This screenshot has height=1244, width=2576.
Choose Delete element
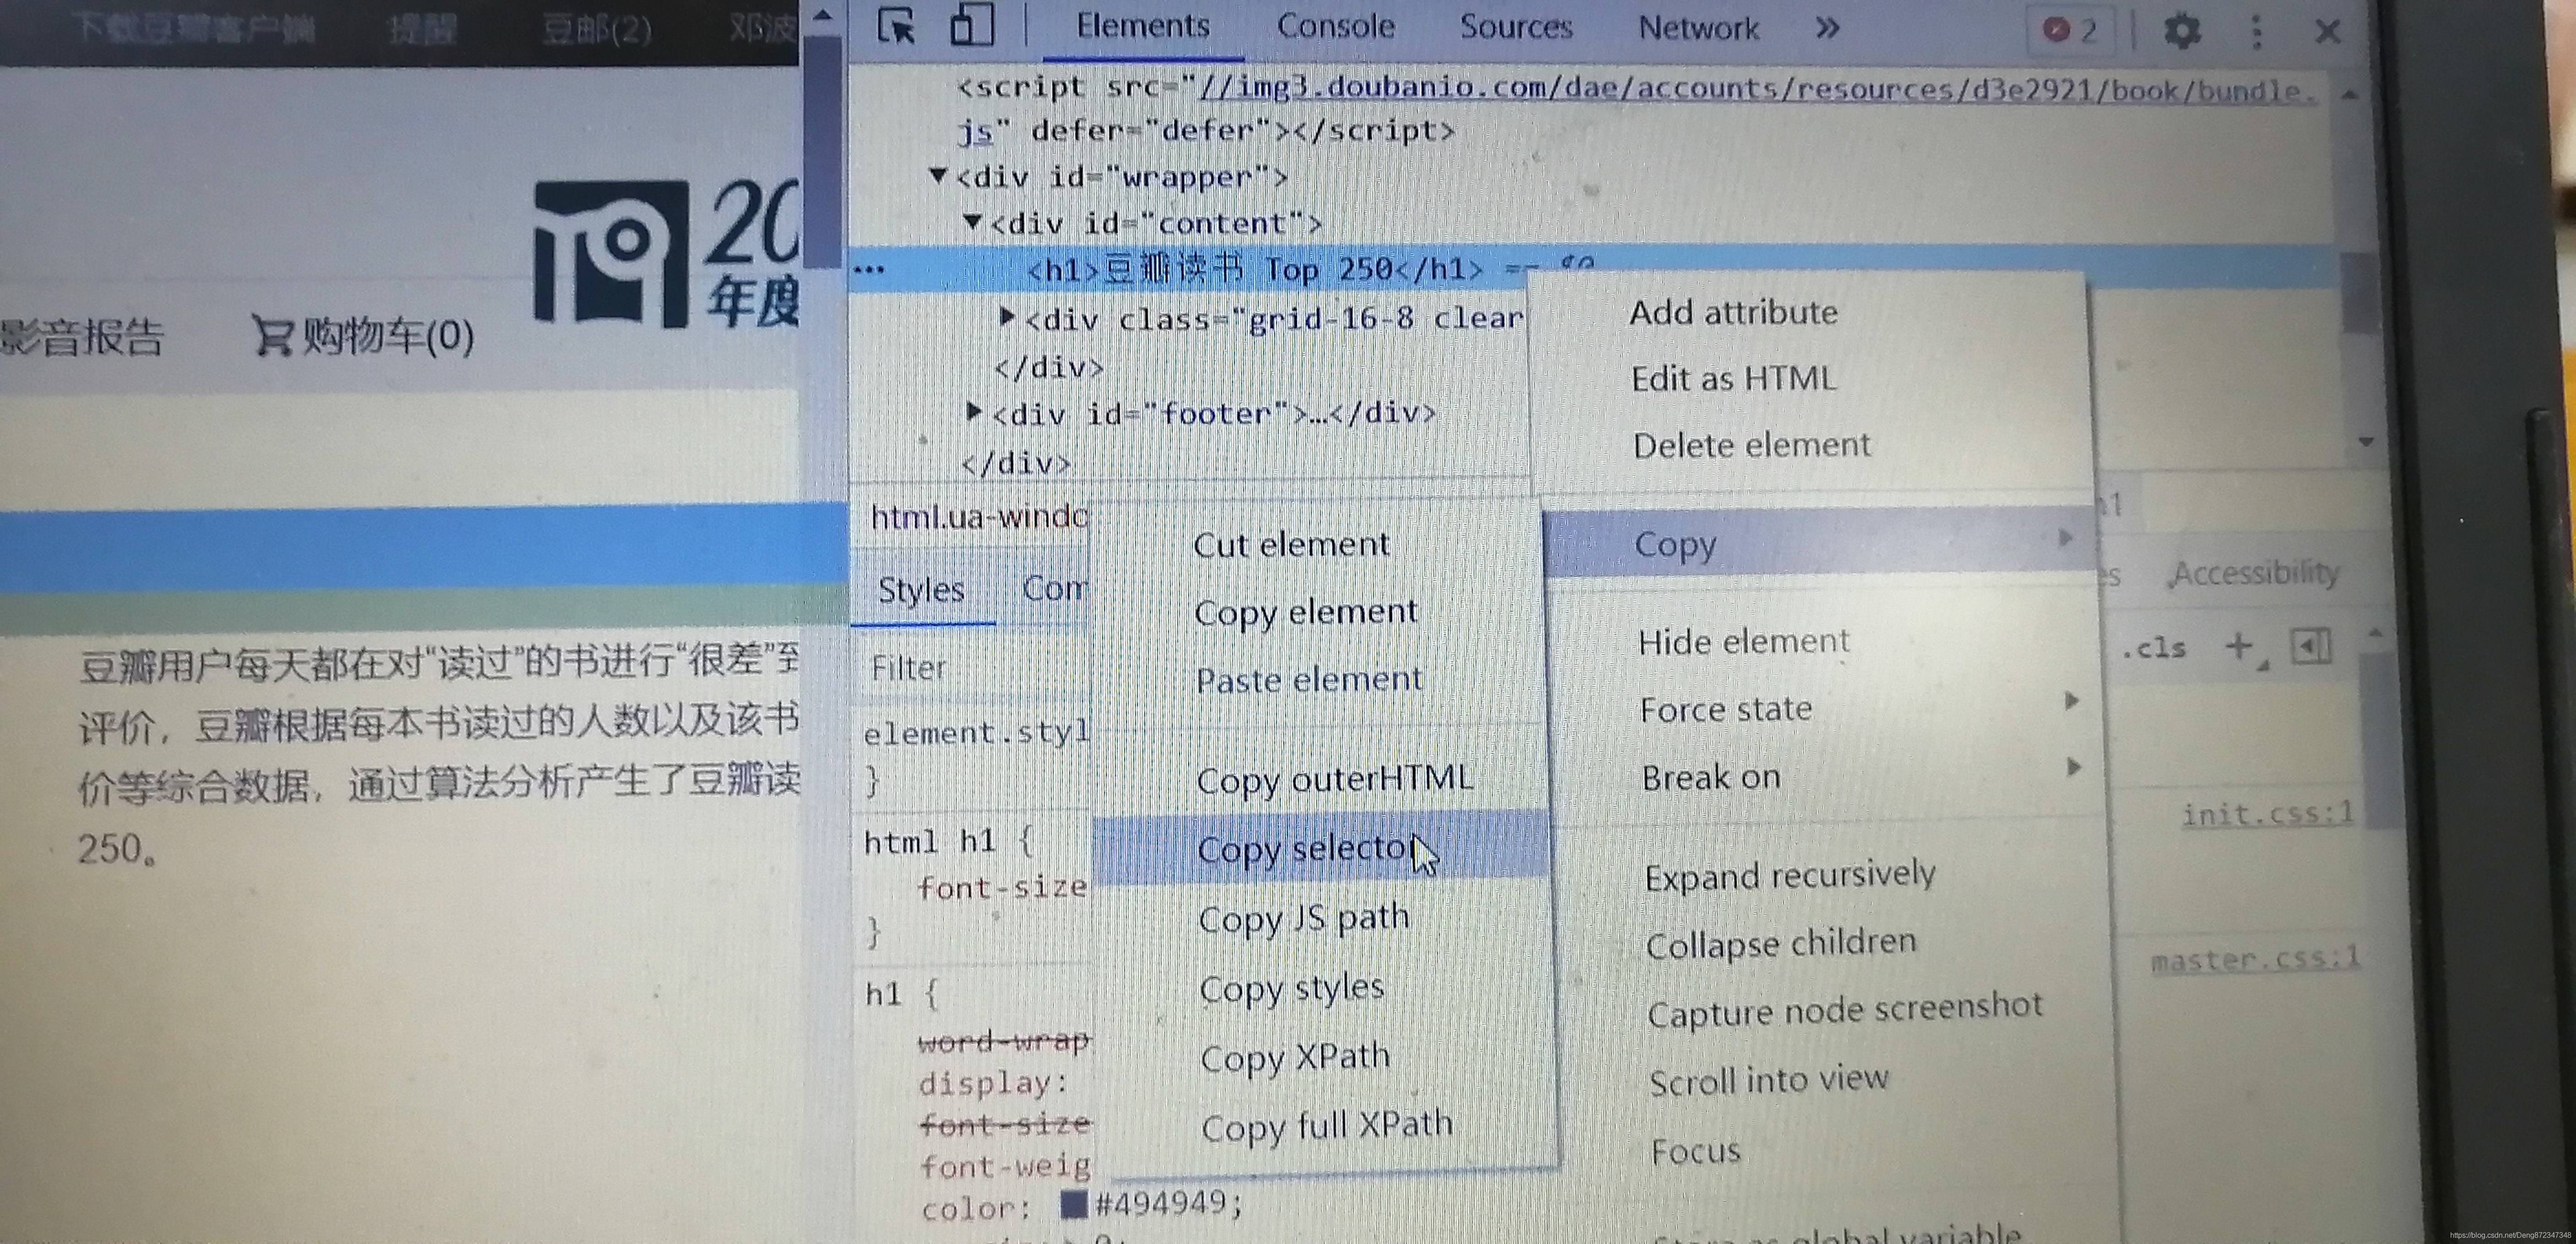(1751, 445)
